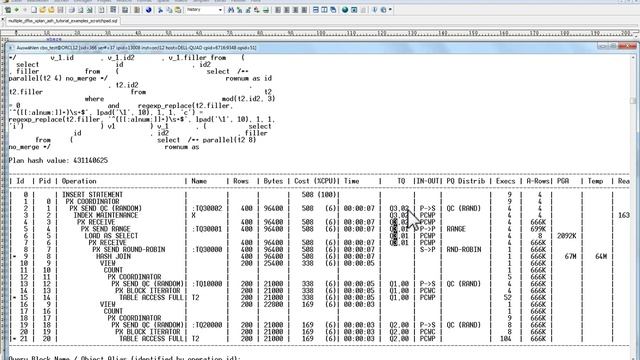Click the 'PQ Distrib' column header

click(466, 181)
